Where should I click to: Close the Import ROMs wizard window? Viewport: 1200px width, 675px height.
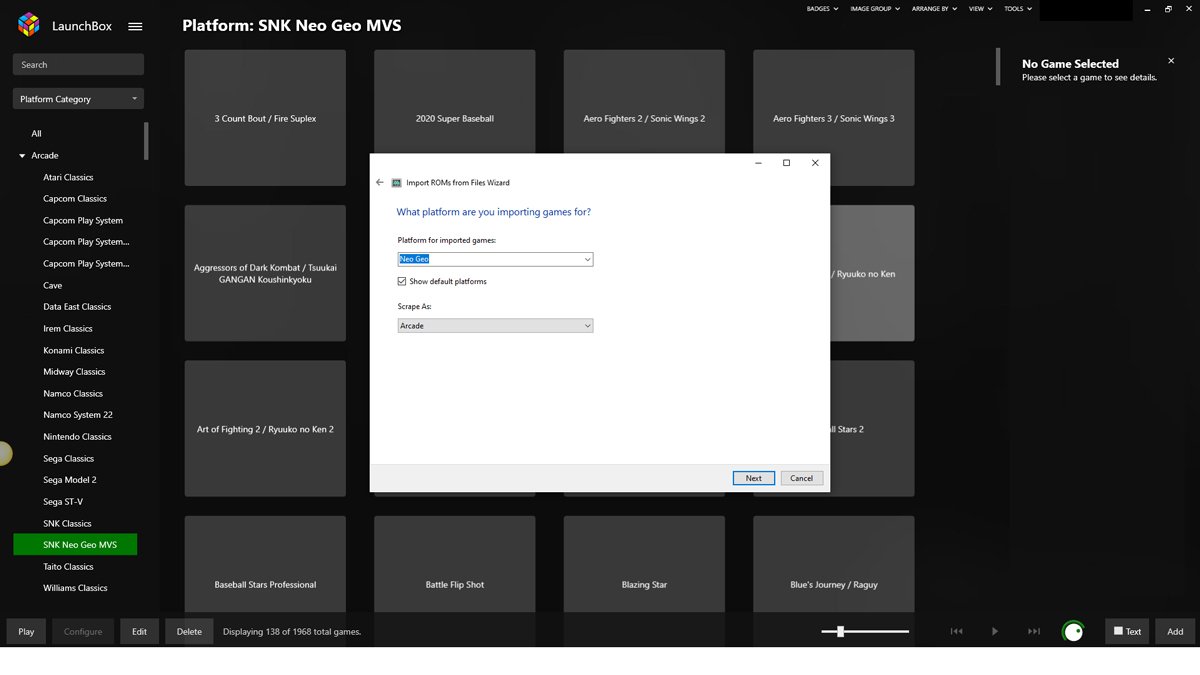pyautogui.click(x=815, y=163)
